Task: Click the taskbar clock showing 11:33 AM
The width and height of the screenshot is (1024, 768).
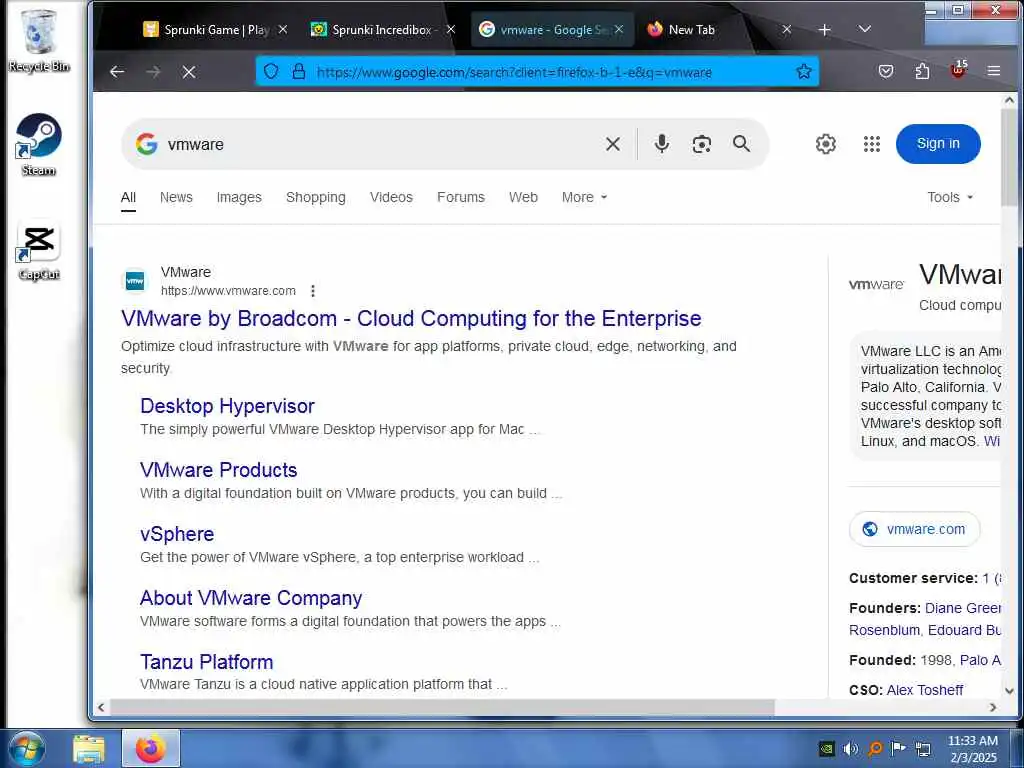Action: pyautogui.click(x=972, y=749)
